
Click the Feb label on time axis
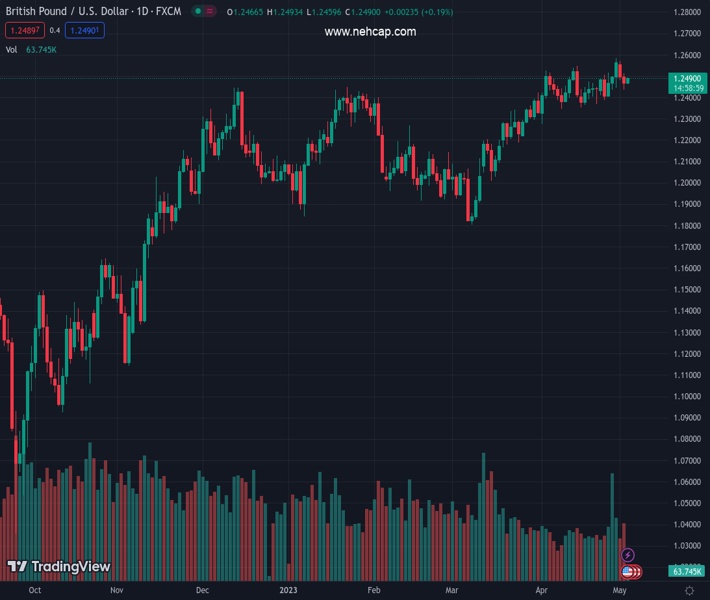pyautogui.click(x=374, y=591)
